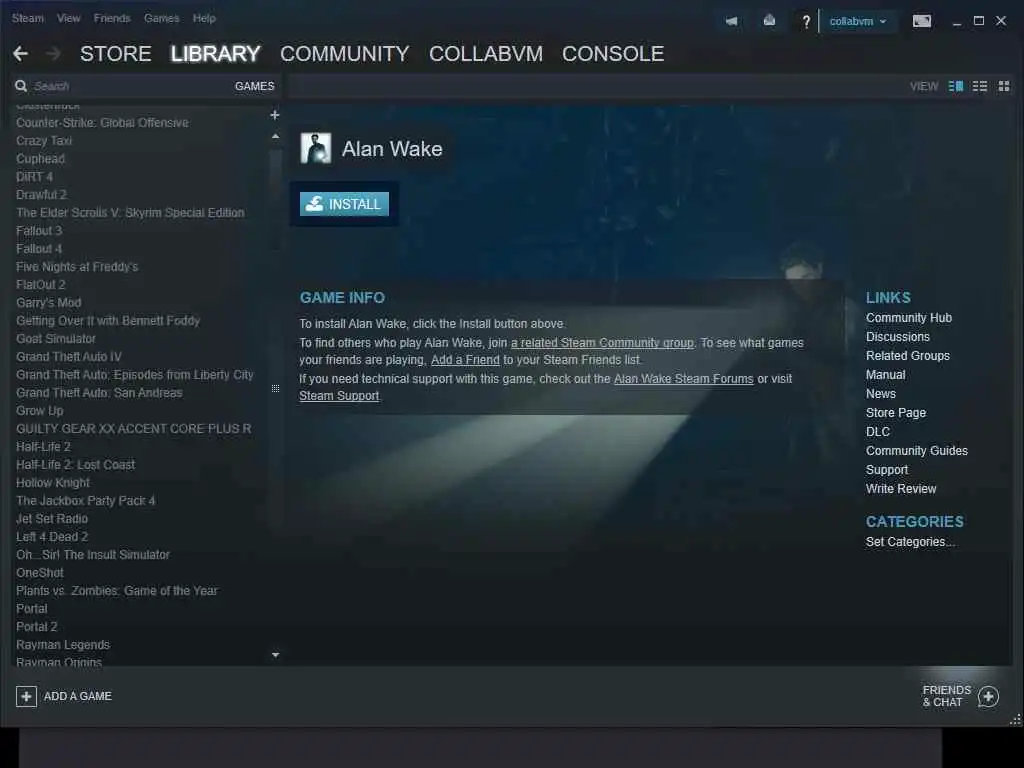This screenshot has height=768, width=1024.
Task: Go to the CONSOLE tab
Action: pos(613,54)
